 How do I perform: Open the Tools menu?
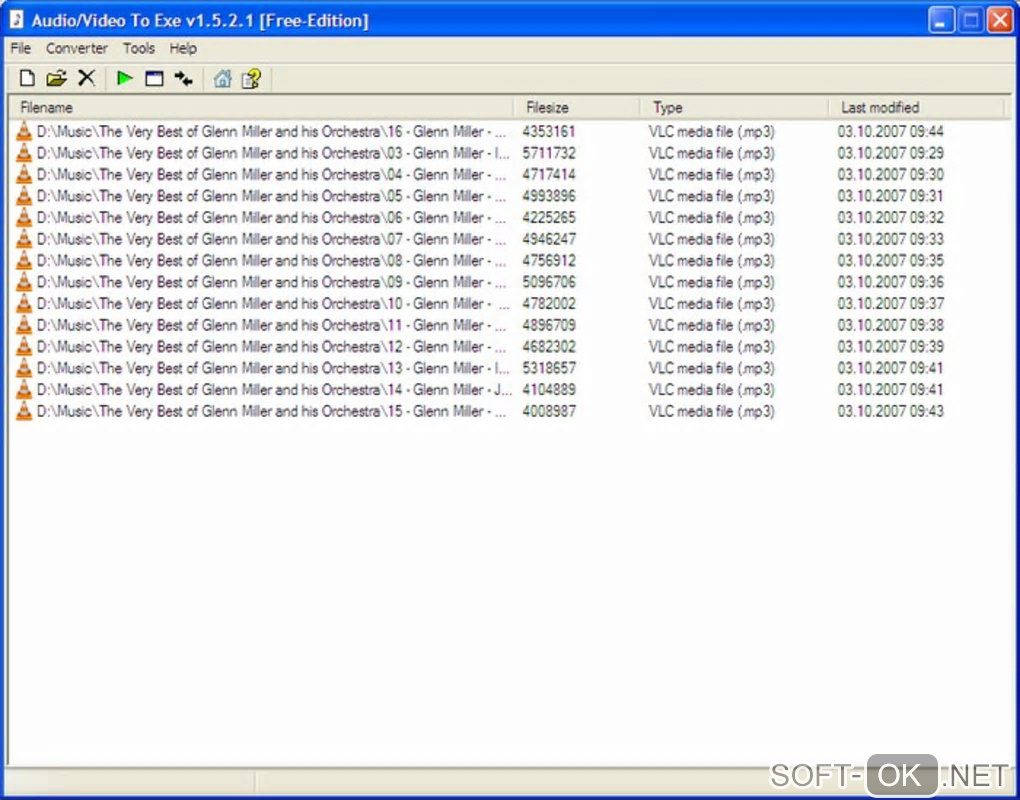click(139, 48)
